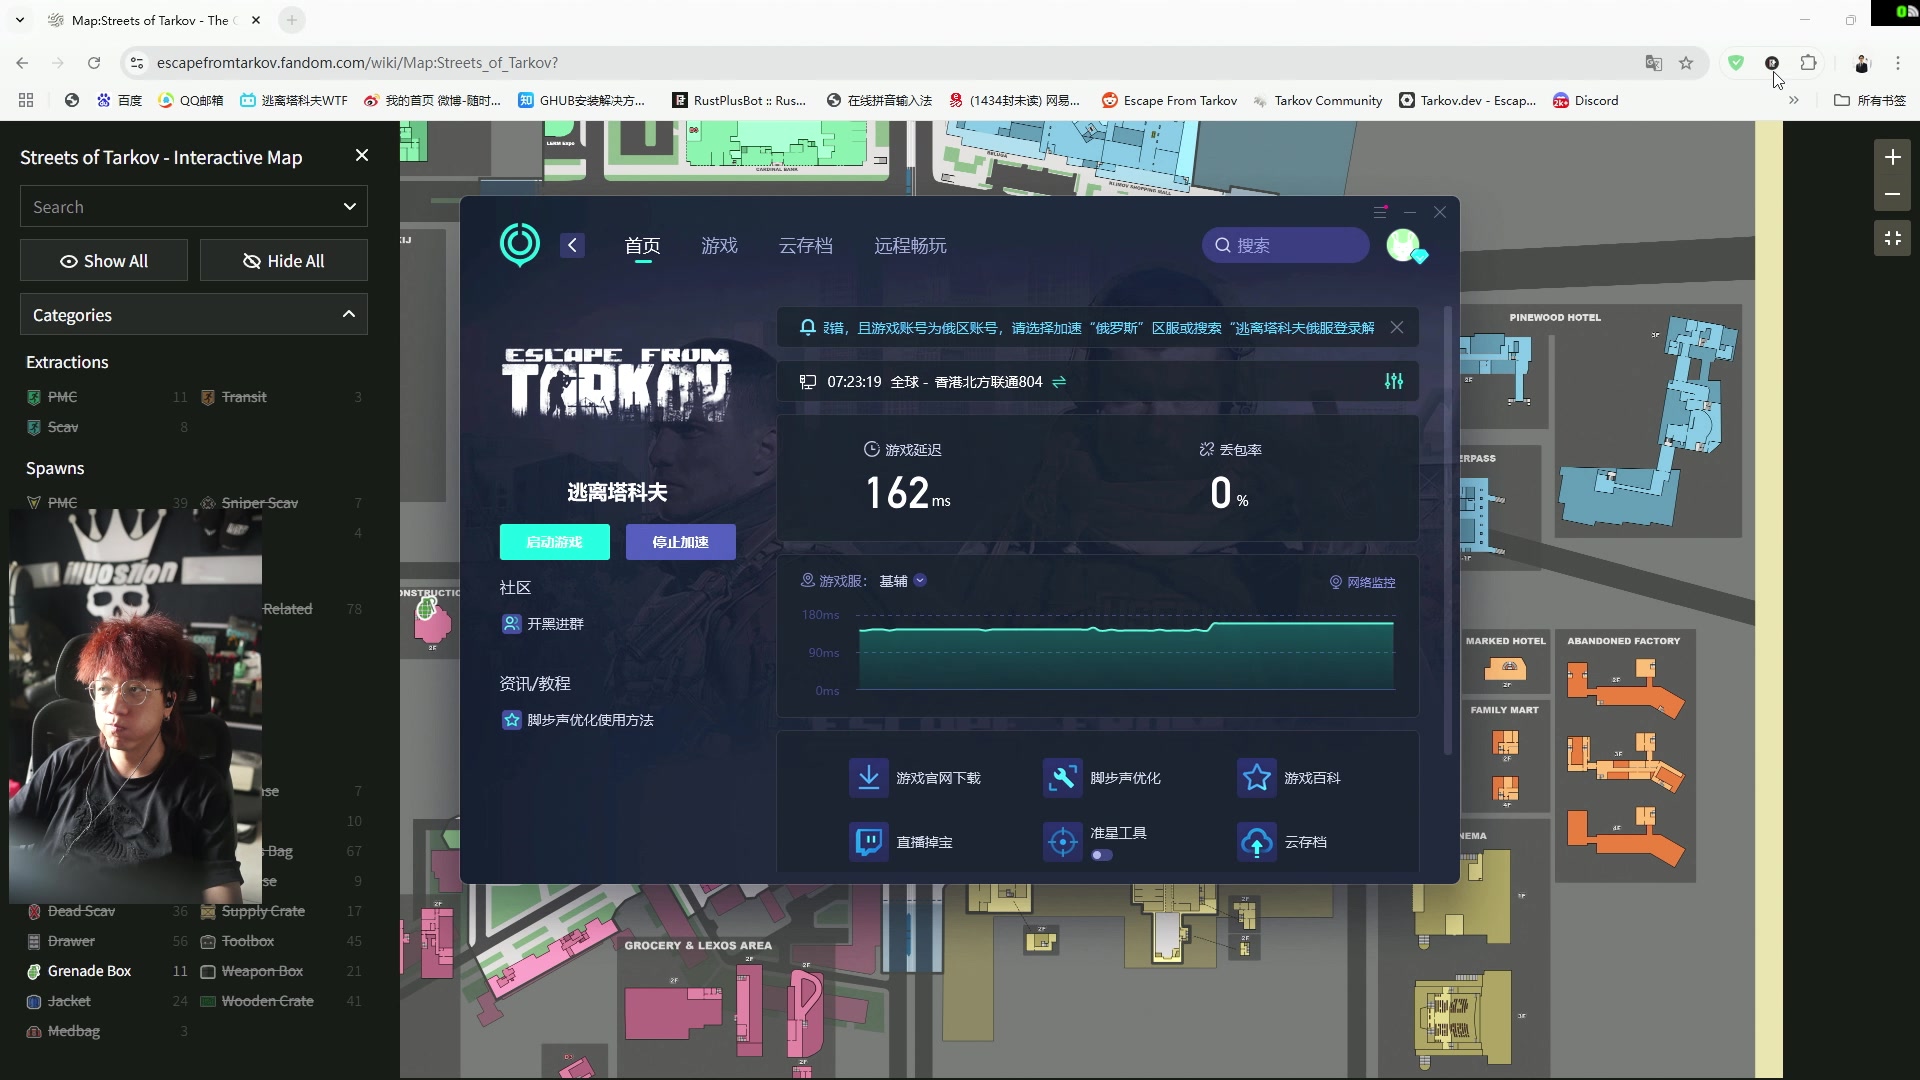
Task: Open 所有书签 all bookmarks folder
Action: (x=1870, y=100)
